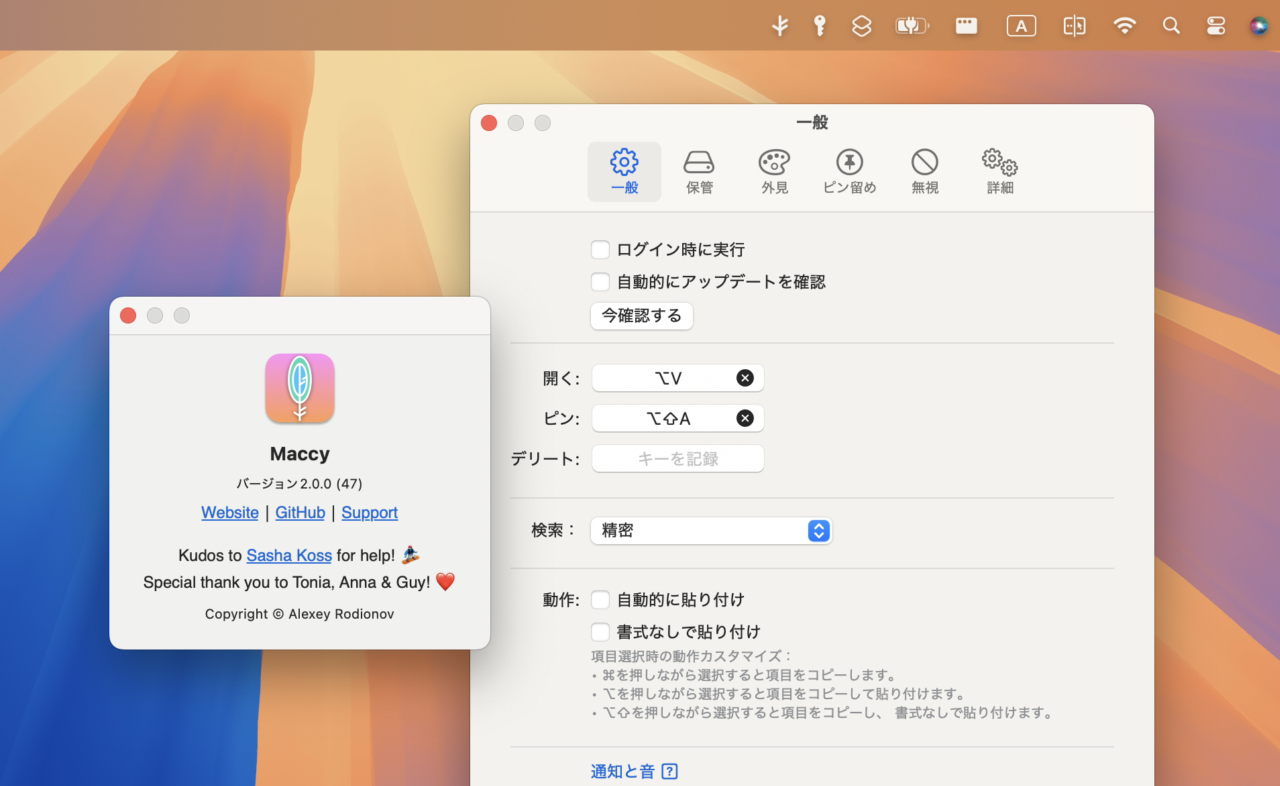Select the ピン shortcut recorder field
Screen dimensions: 1280x786
[x=678, y=418]
